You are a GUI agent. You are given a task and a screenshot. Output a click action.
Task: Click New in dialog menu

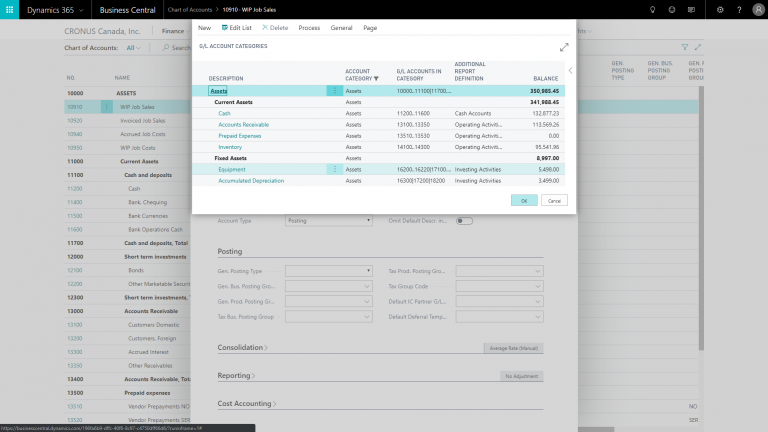coord(204,28)
